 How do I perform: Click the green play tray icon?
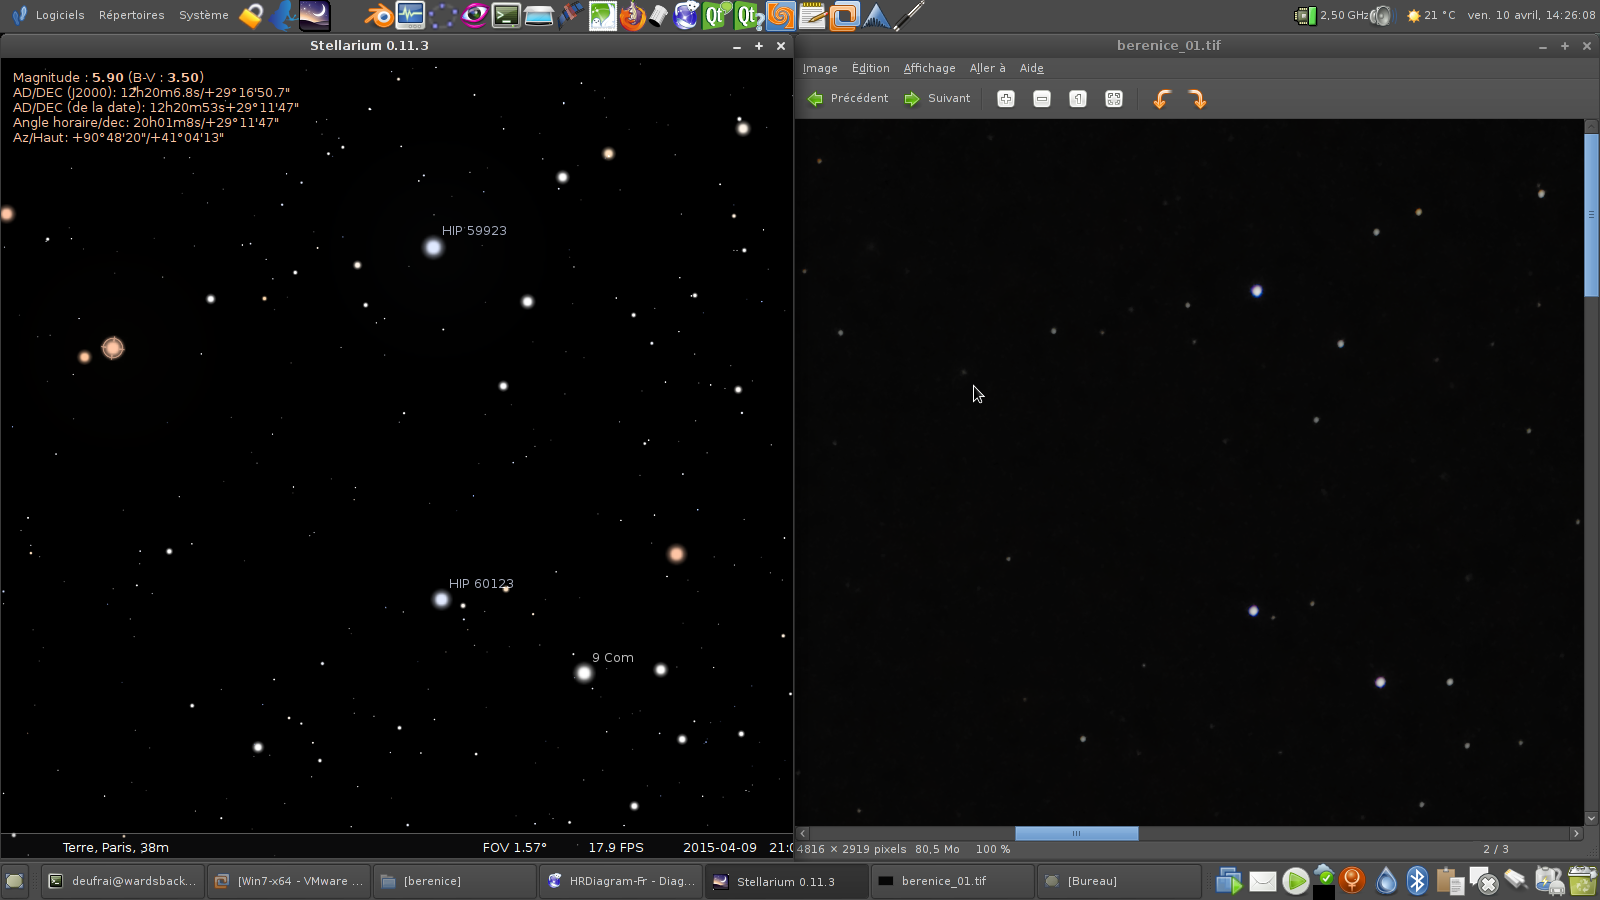tap(1295, 881)
